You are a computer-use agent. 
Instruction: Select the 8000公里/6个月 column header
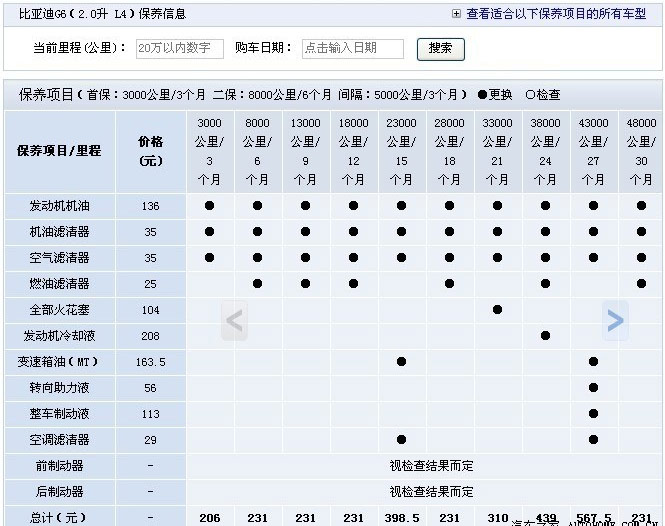[x=257, y=151]
